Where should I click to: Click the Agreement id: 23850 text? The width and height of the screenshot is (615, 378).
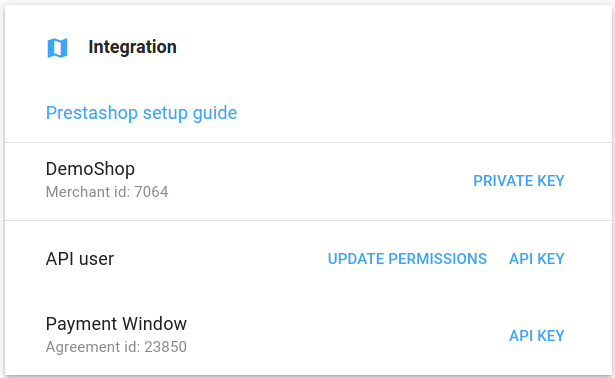tap(116, 347)
